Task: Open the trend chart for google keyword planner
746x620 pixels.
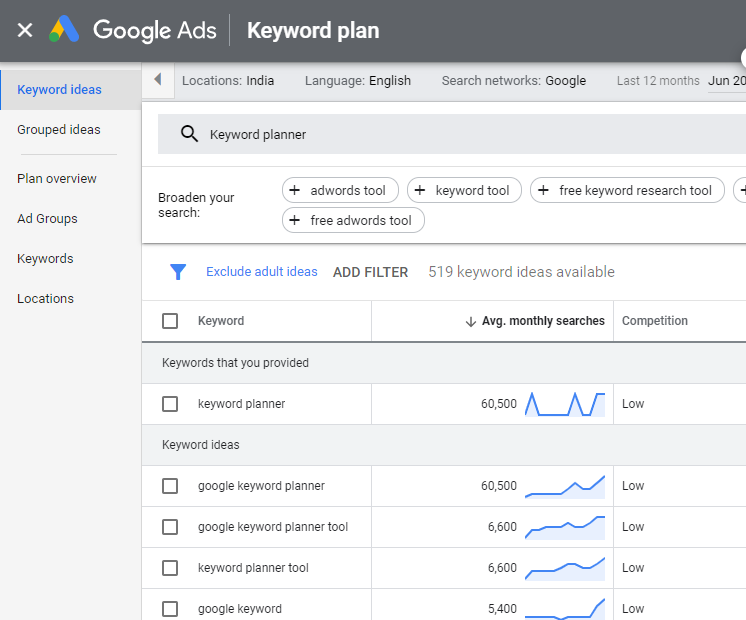Action: click(x=565, y=486)
